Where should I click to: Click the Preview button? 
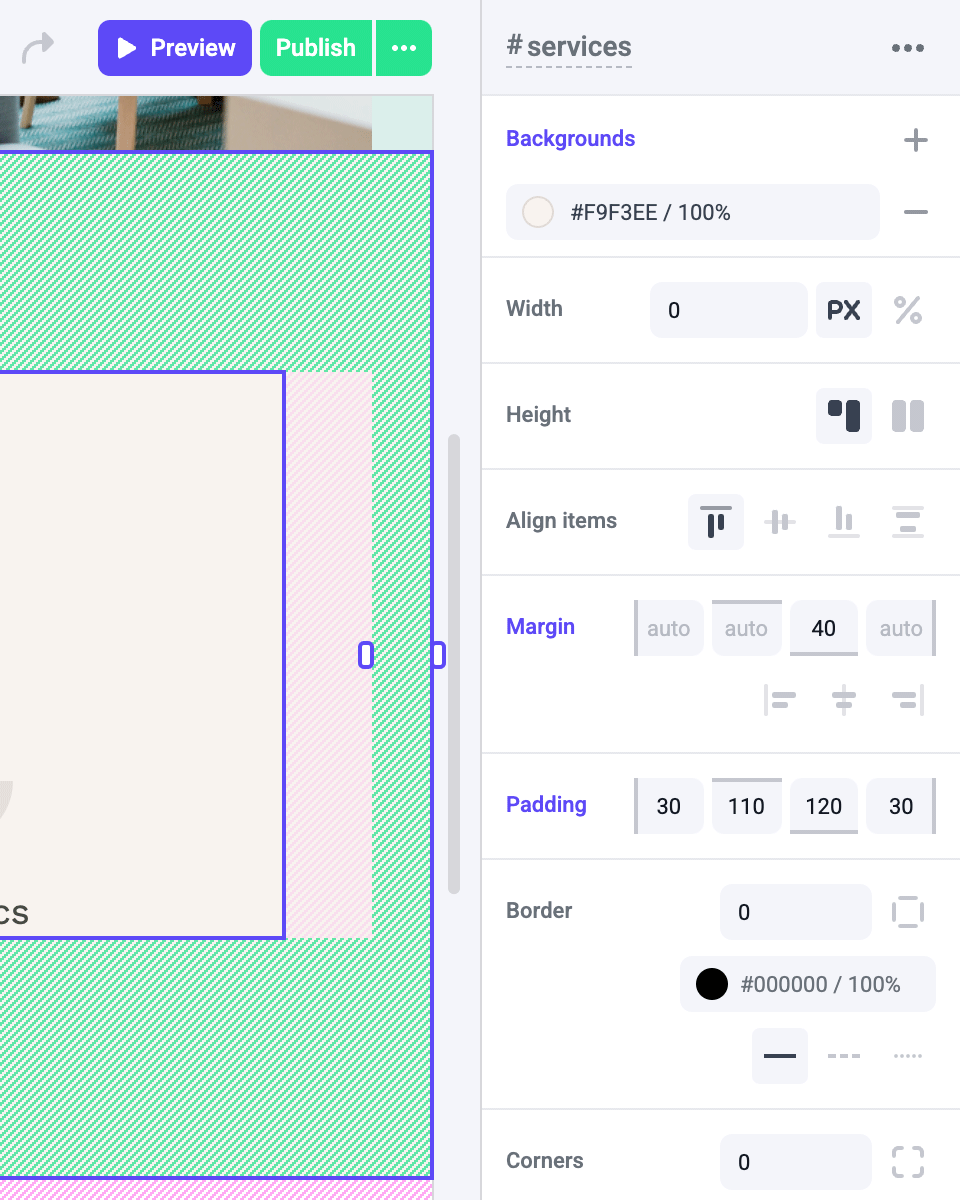click(175, 48)
